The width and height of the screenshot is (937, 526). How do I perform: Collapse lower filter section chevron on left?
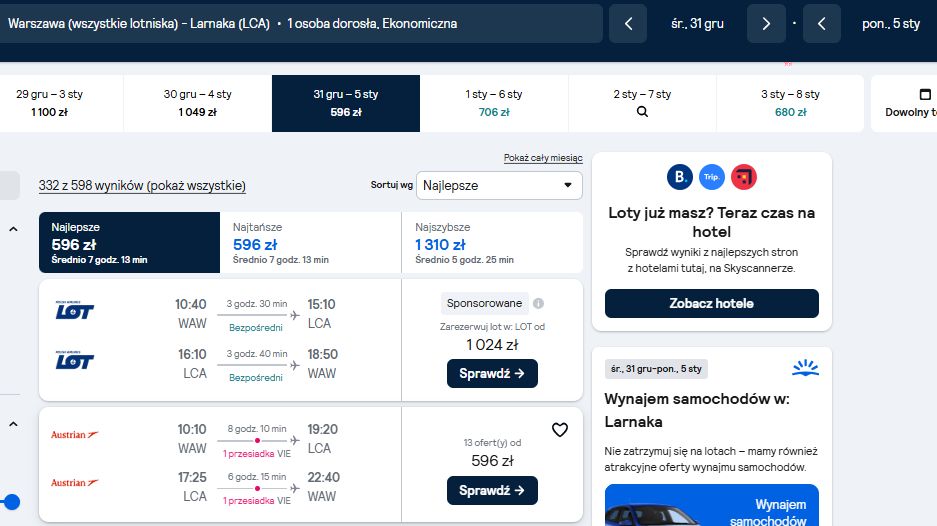pos(13,424)
